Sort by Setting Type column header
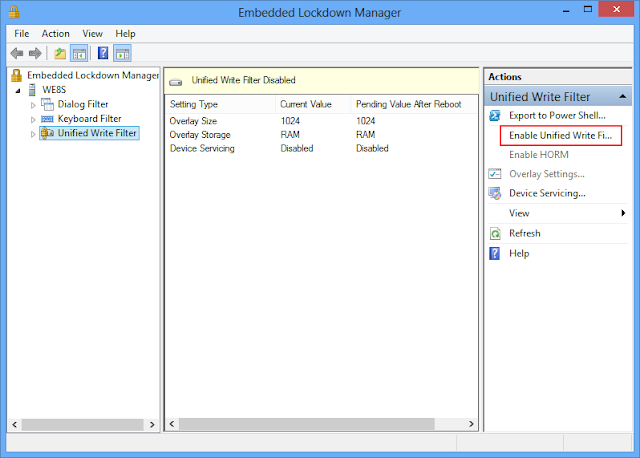The image size is (640, 458). 220,104
